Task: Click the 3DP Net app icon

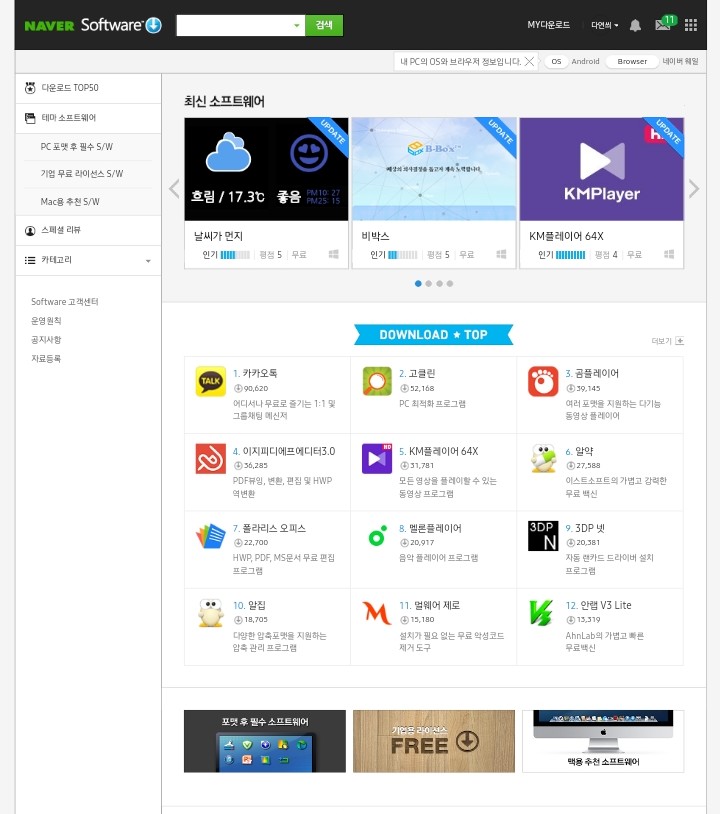Action: [x=543, y=535]
